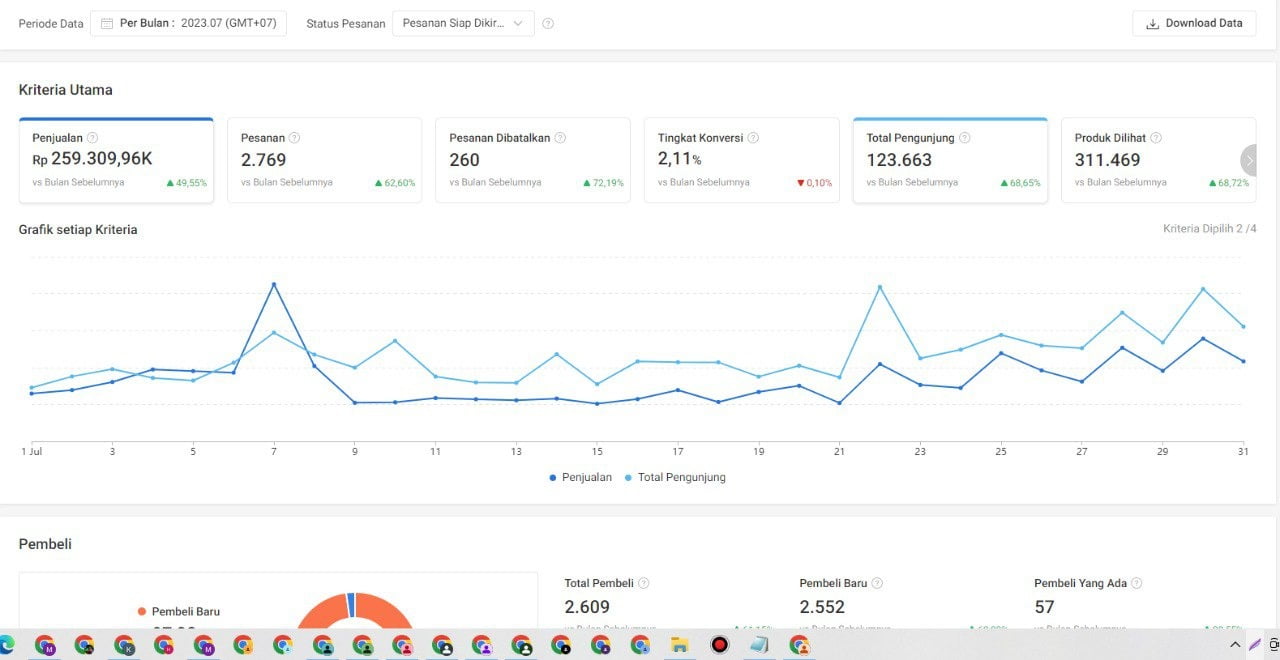Show next criteria cards with right arrow
The height and width of the screenshot is (660, 1280).
[1248, 160]
